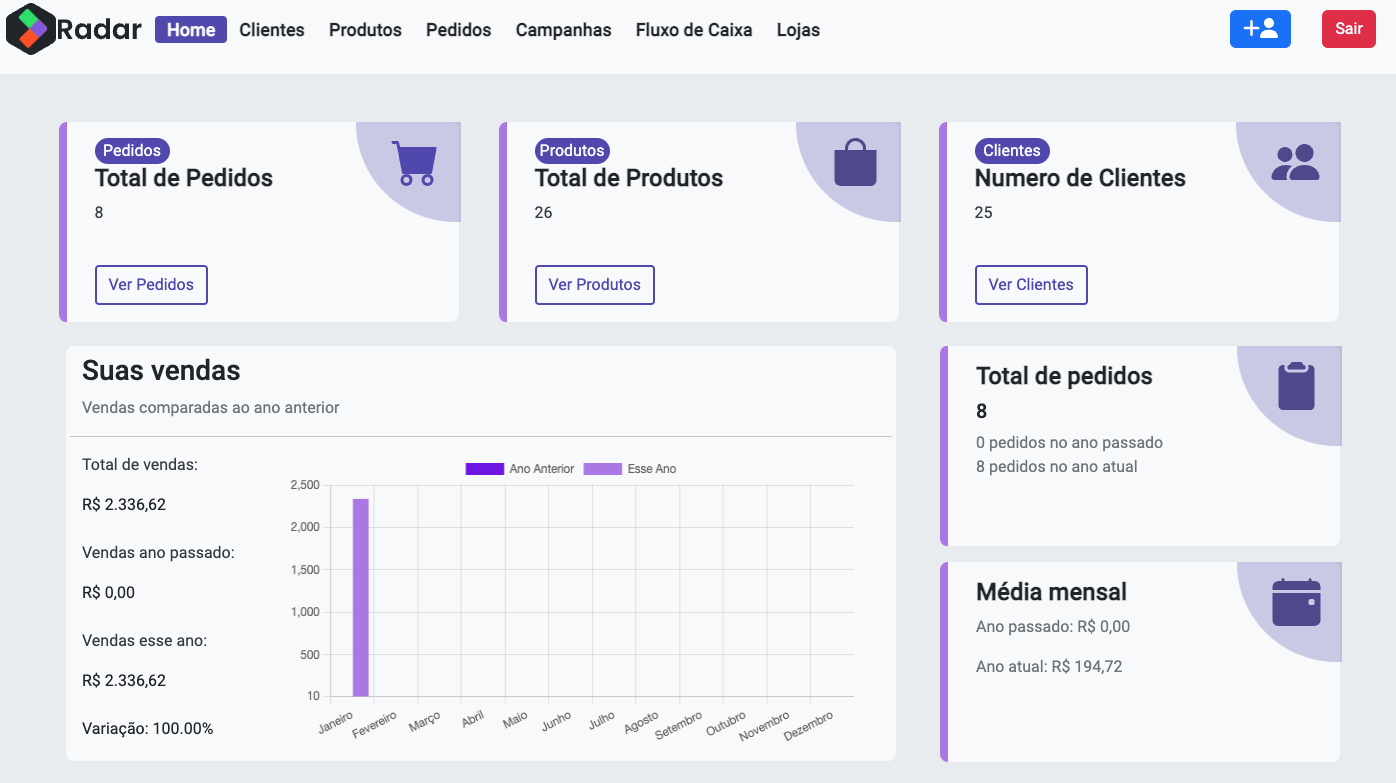Click the Sair button
Image resolution: width=1396 pixels, height=783 pixels.
pos(1348,29)
